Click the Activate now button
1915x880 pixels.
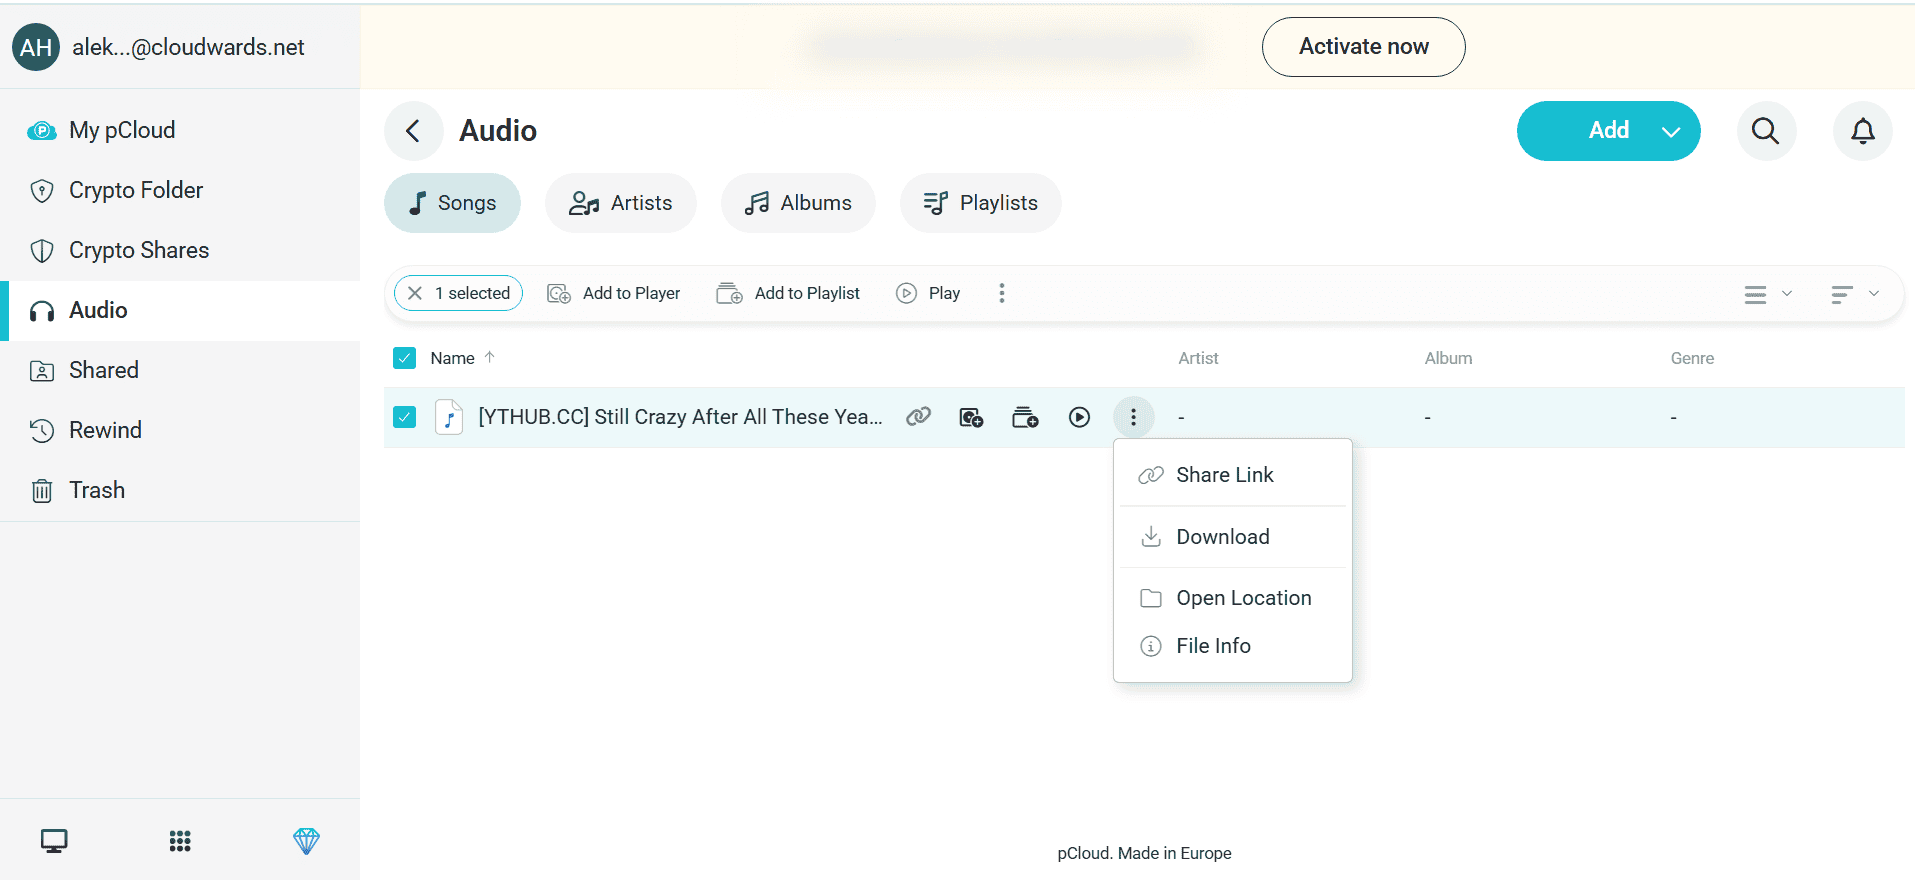pyautogui.click(x=1363, y=47)
